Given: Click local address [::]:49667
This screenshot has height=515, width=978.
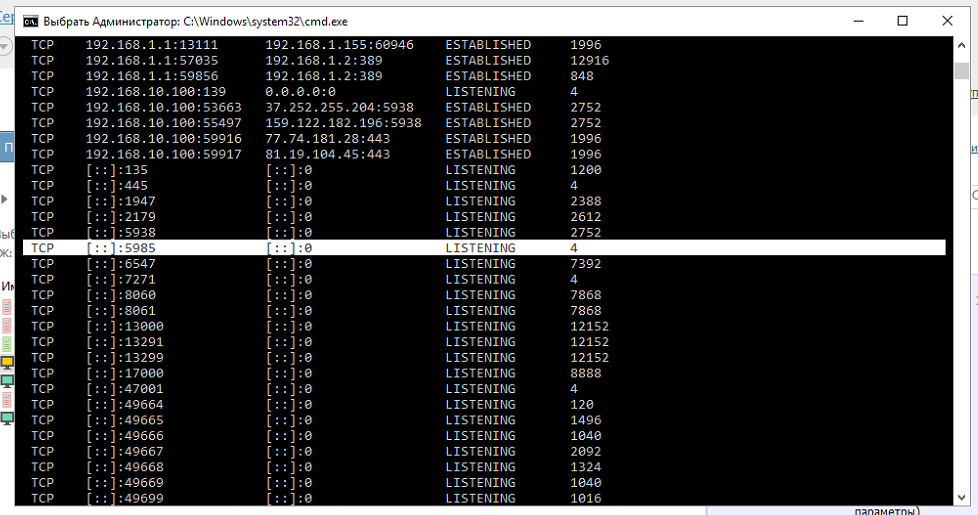Looking at the screenshot, I should pos(125,451).
